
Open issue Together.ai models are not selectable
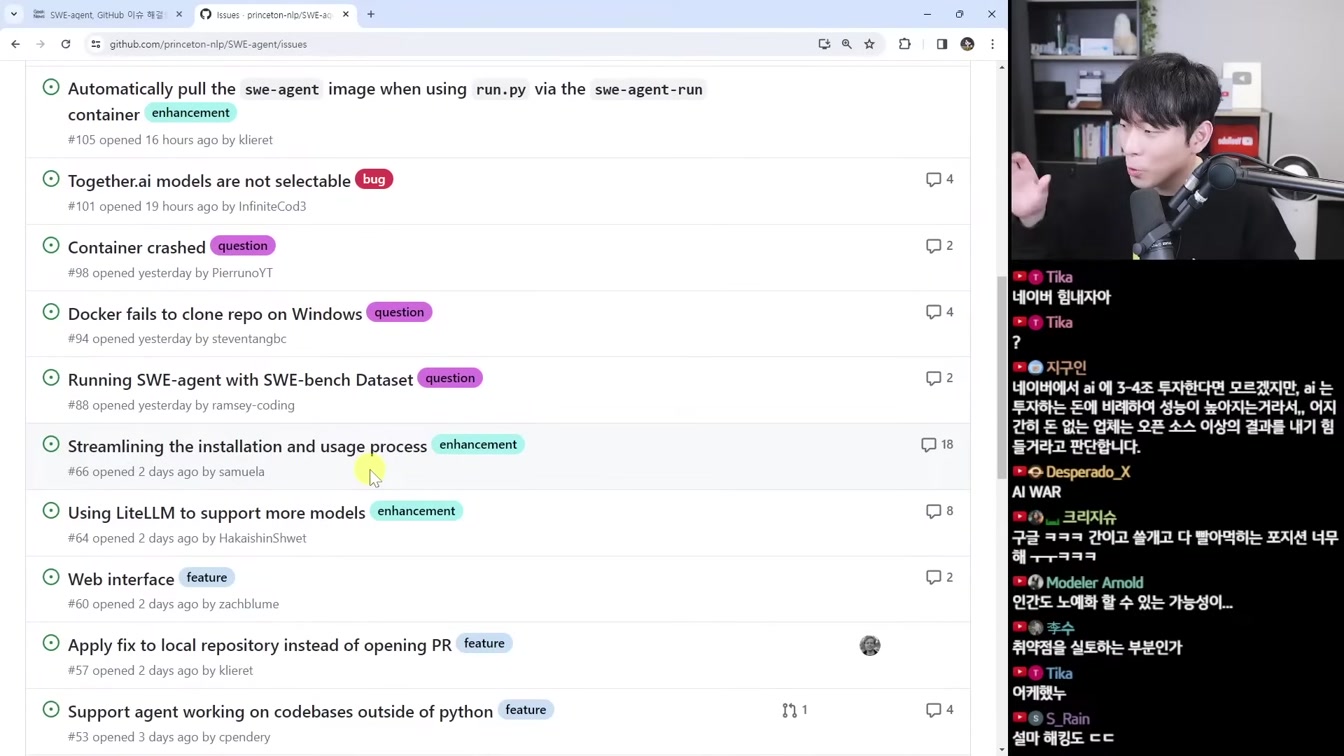(x=209, y=181)
